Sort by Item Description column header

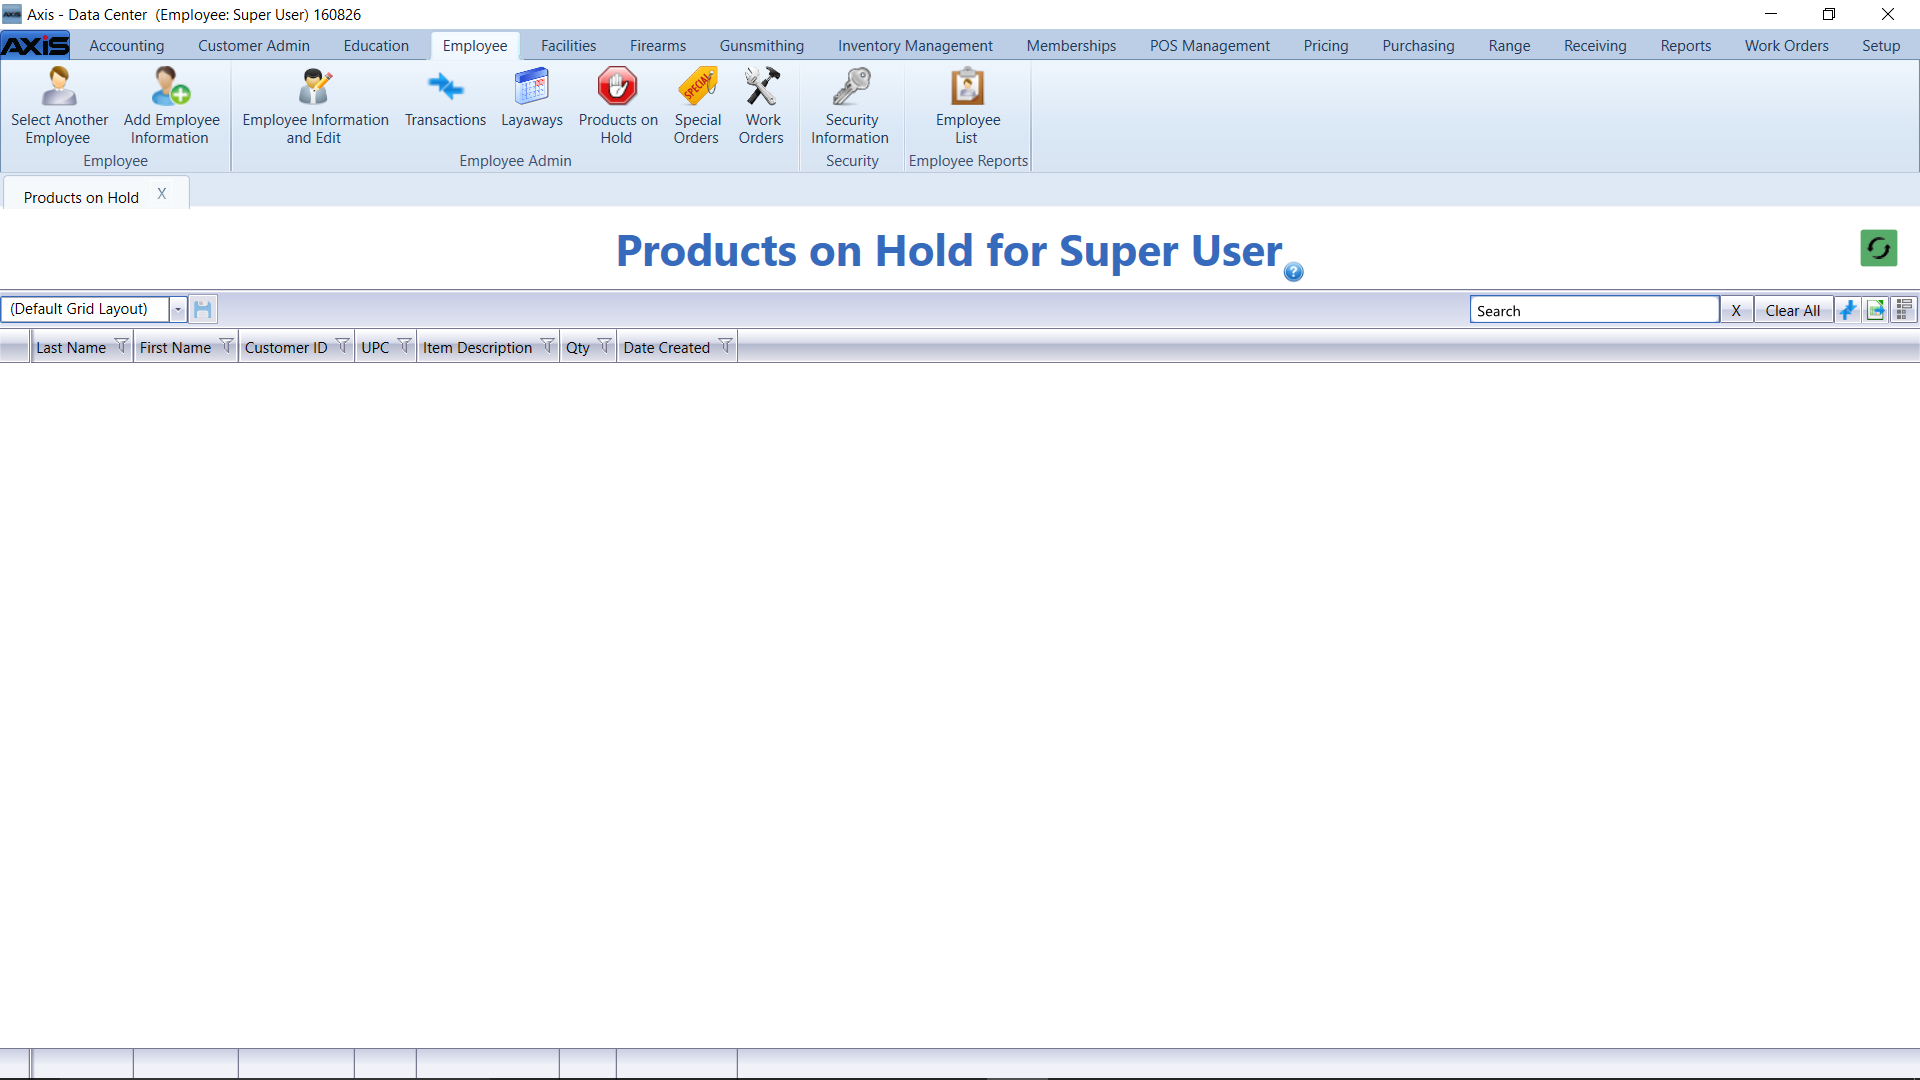477,348
